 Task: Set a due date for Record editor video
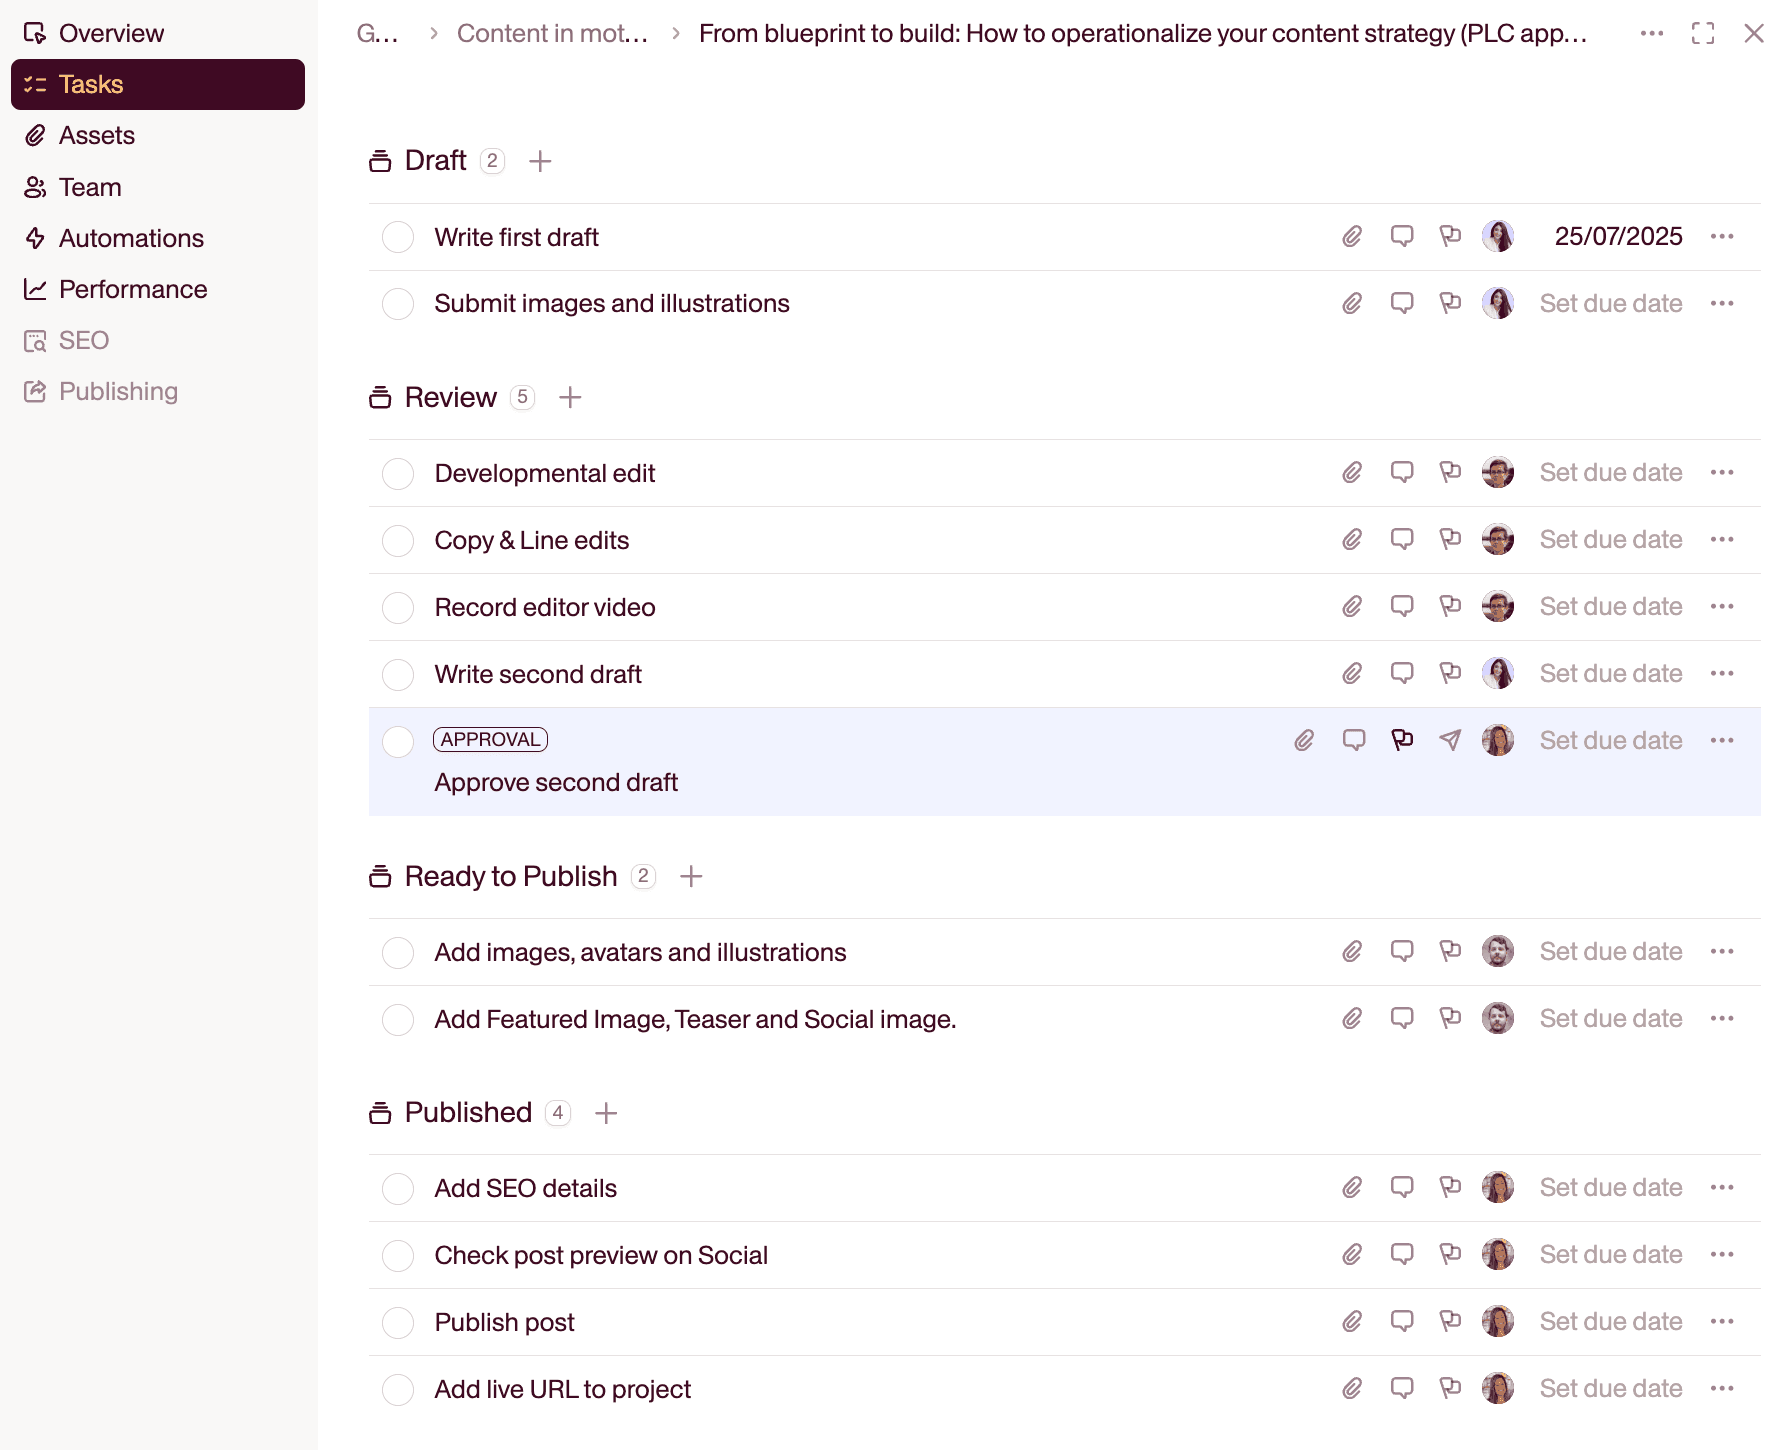pos(1610,606)
